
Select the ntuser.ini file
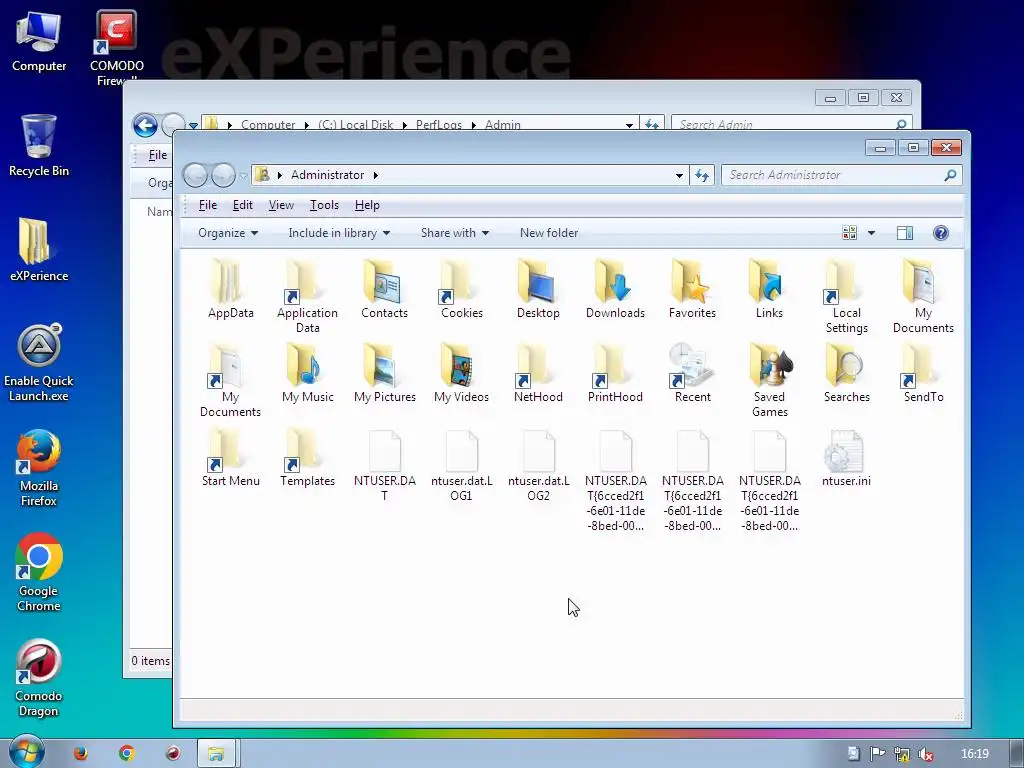click(x=846, y=457)
